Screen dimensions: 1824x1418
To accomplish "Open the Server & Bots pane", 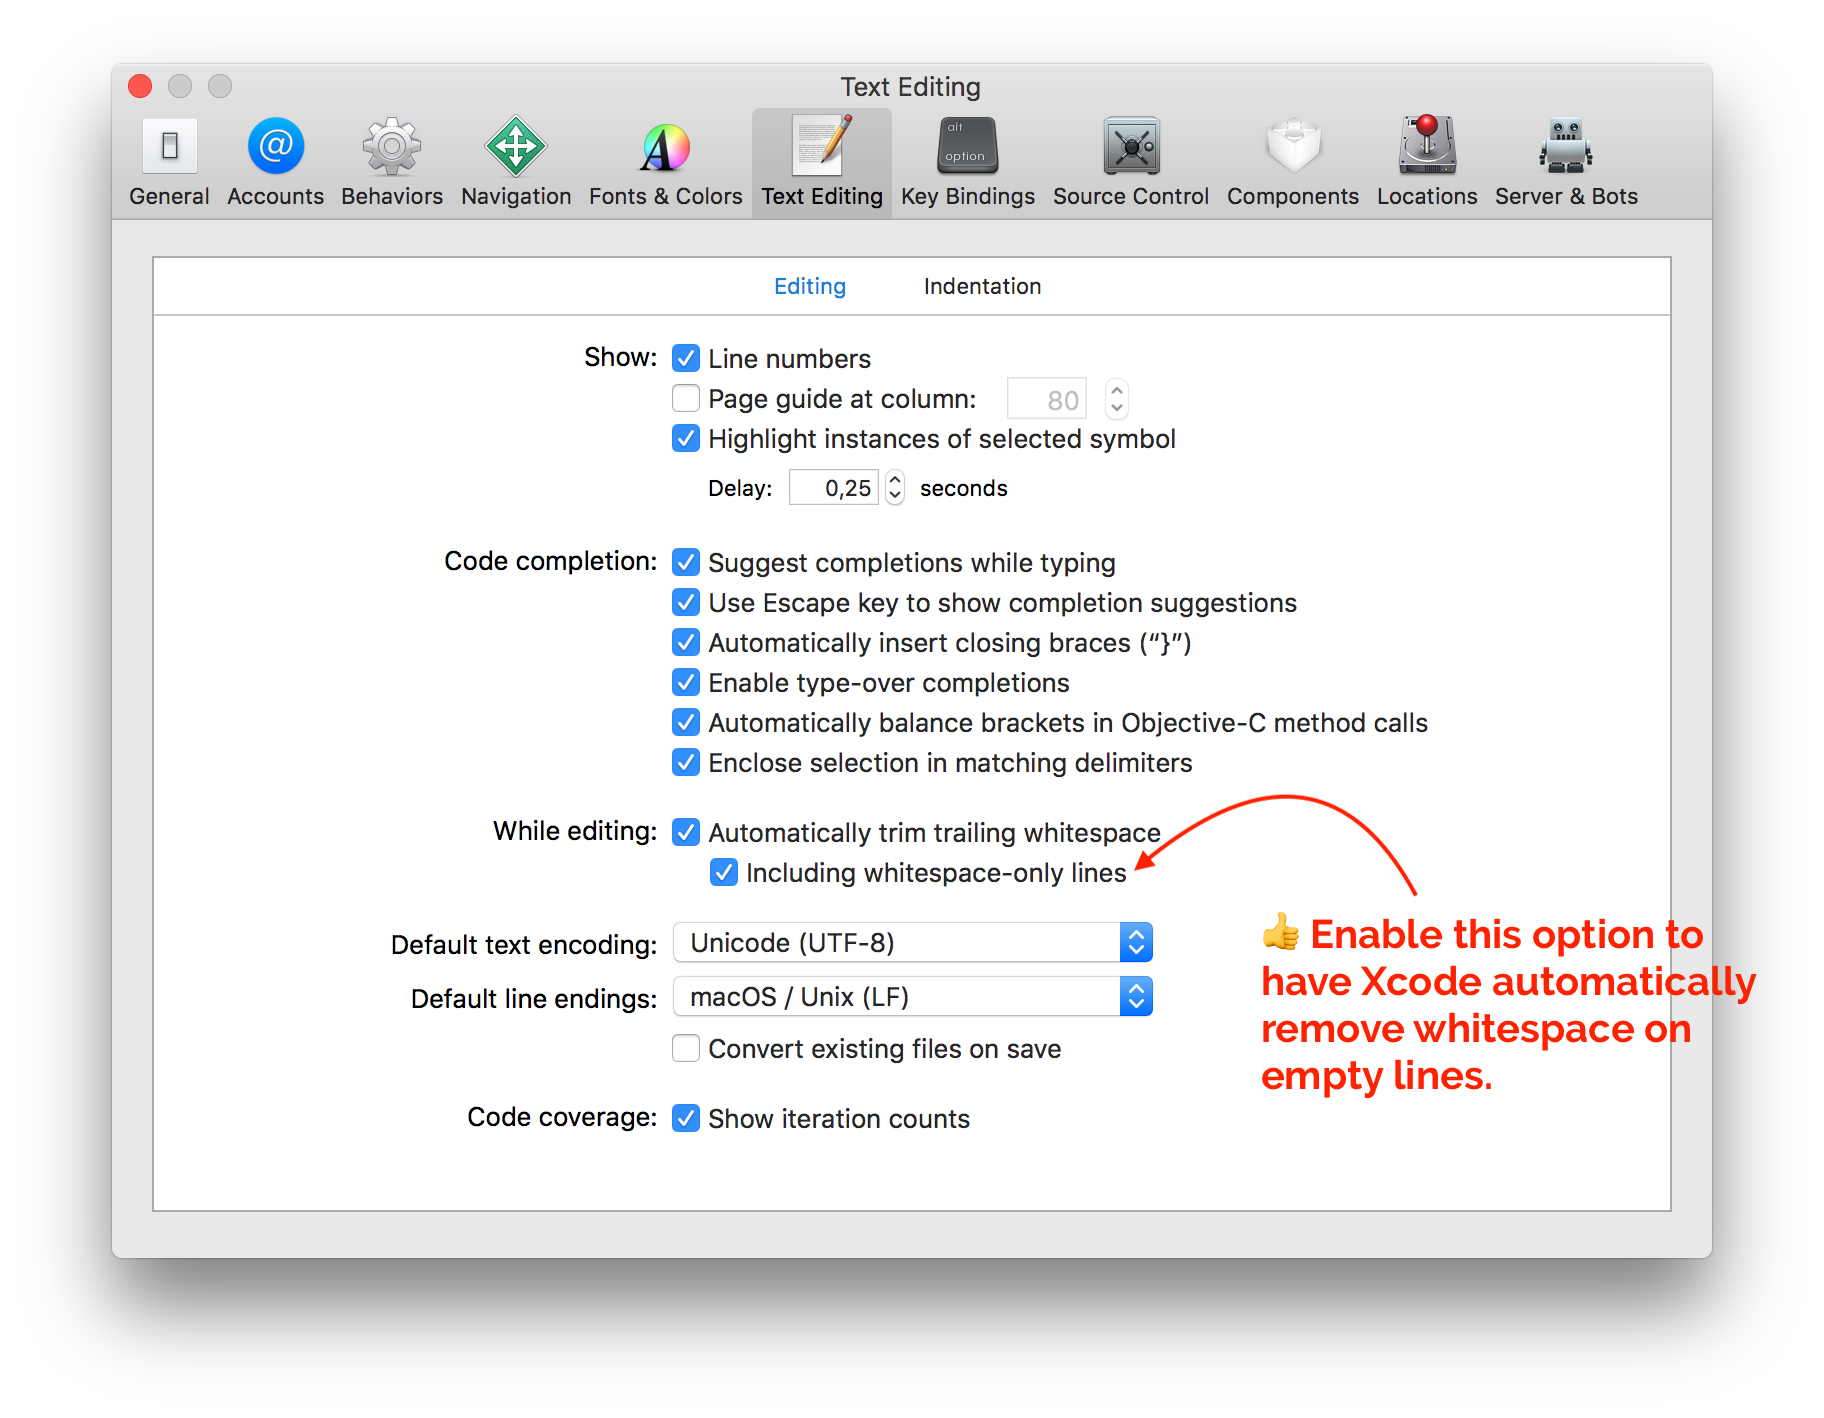I will click(1566, 163).
